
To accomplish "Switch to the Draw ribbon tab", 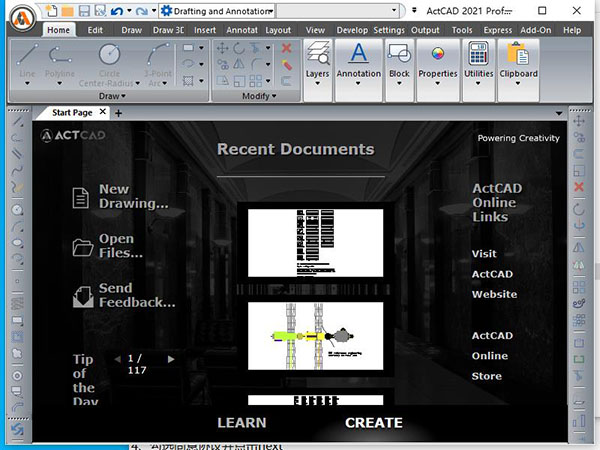I will 132,30.
